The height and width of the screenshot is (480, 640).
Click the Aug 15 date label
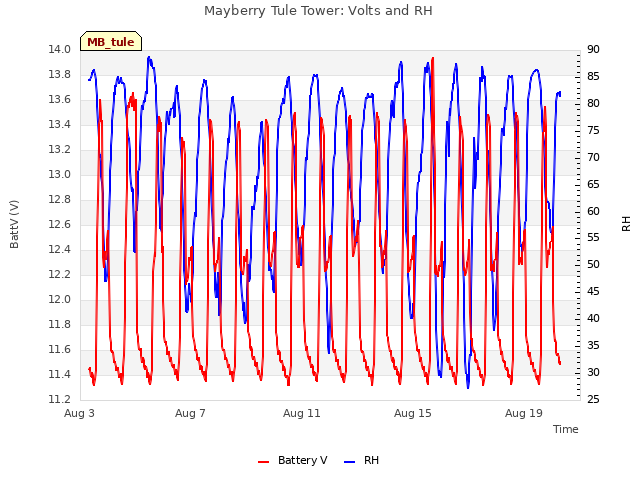pyautogui.click(x=413, y=413)
